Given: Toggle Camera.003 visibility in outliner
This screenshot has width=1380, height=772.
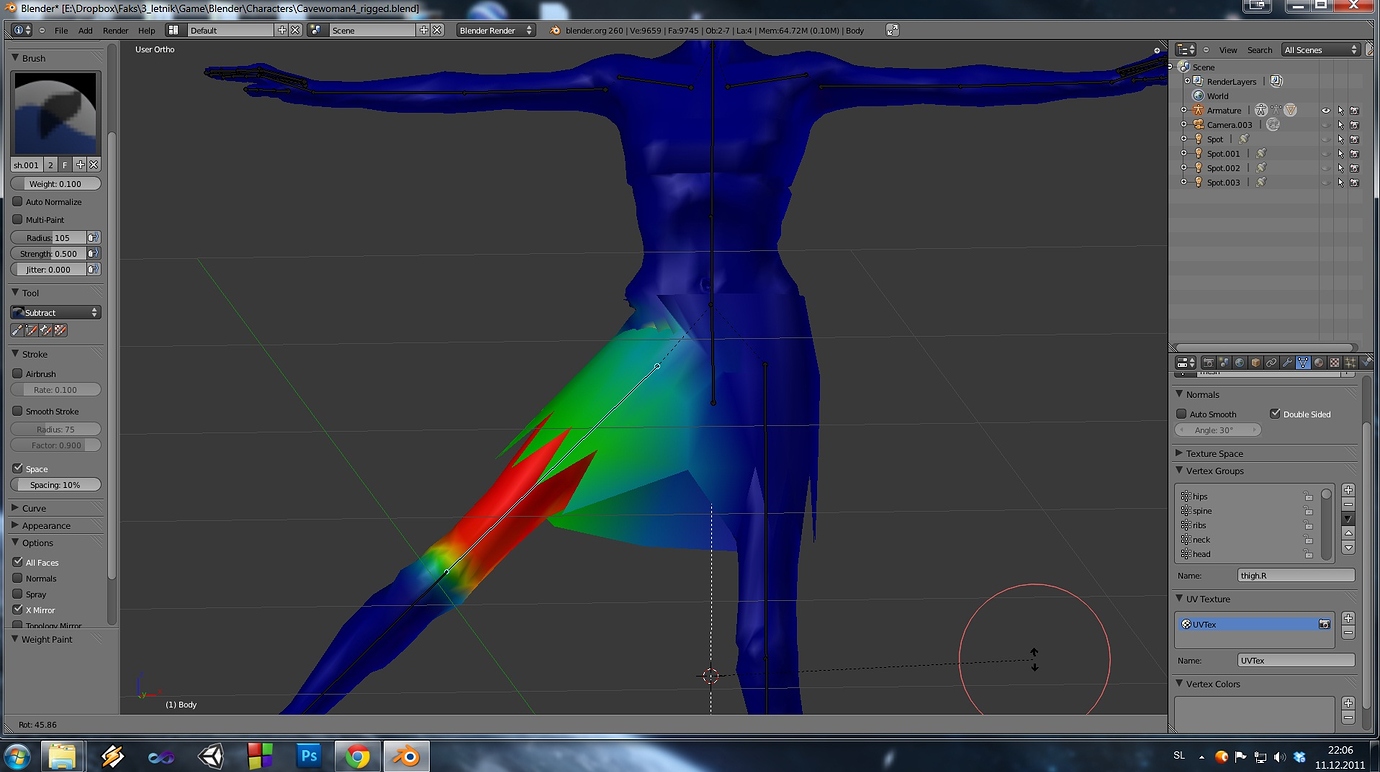Looking at the screenshot, I should (x=1326, y=125).
